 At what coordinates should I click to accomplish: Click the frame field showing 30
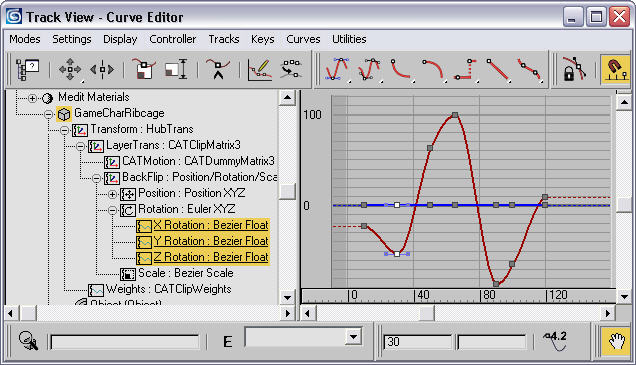(x=417, y=342)
